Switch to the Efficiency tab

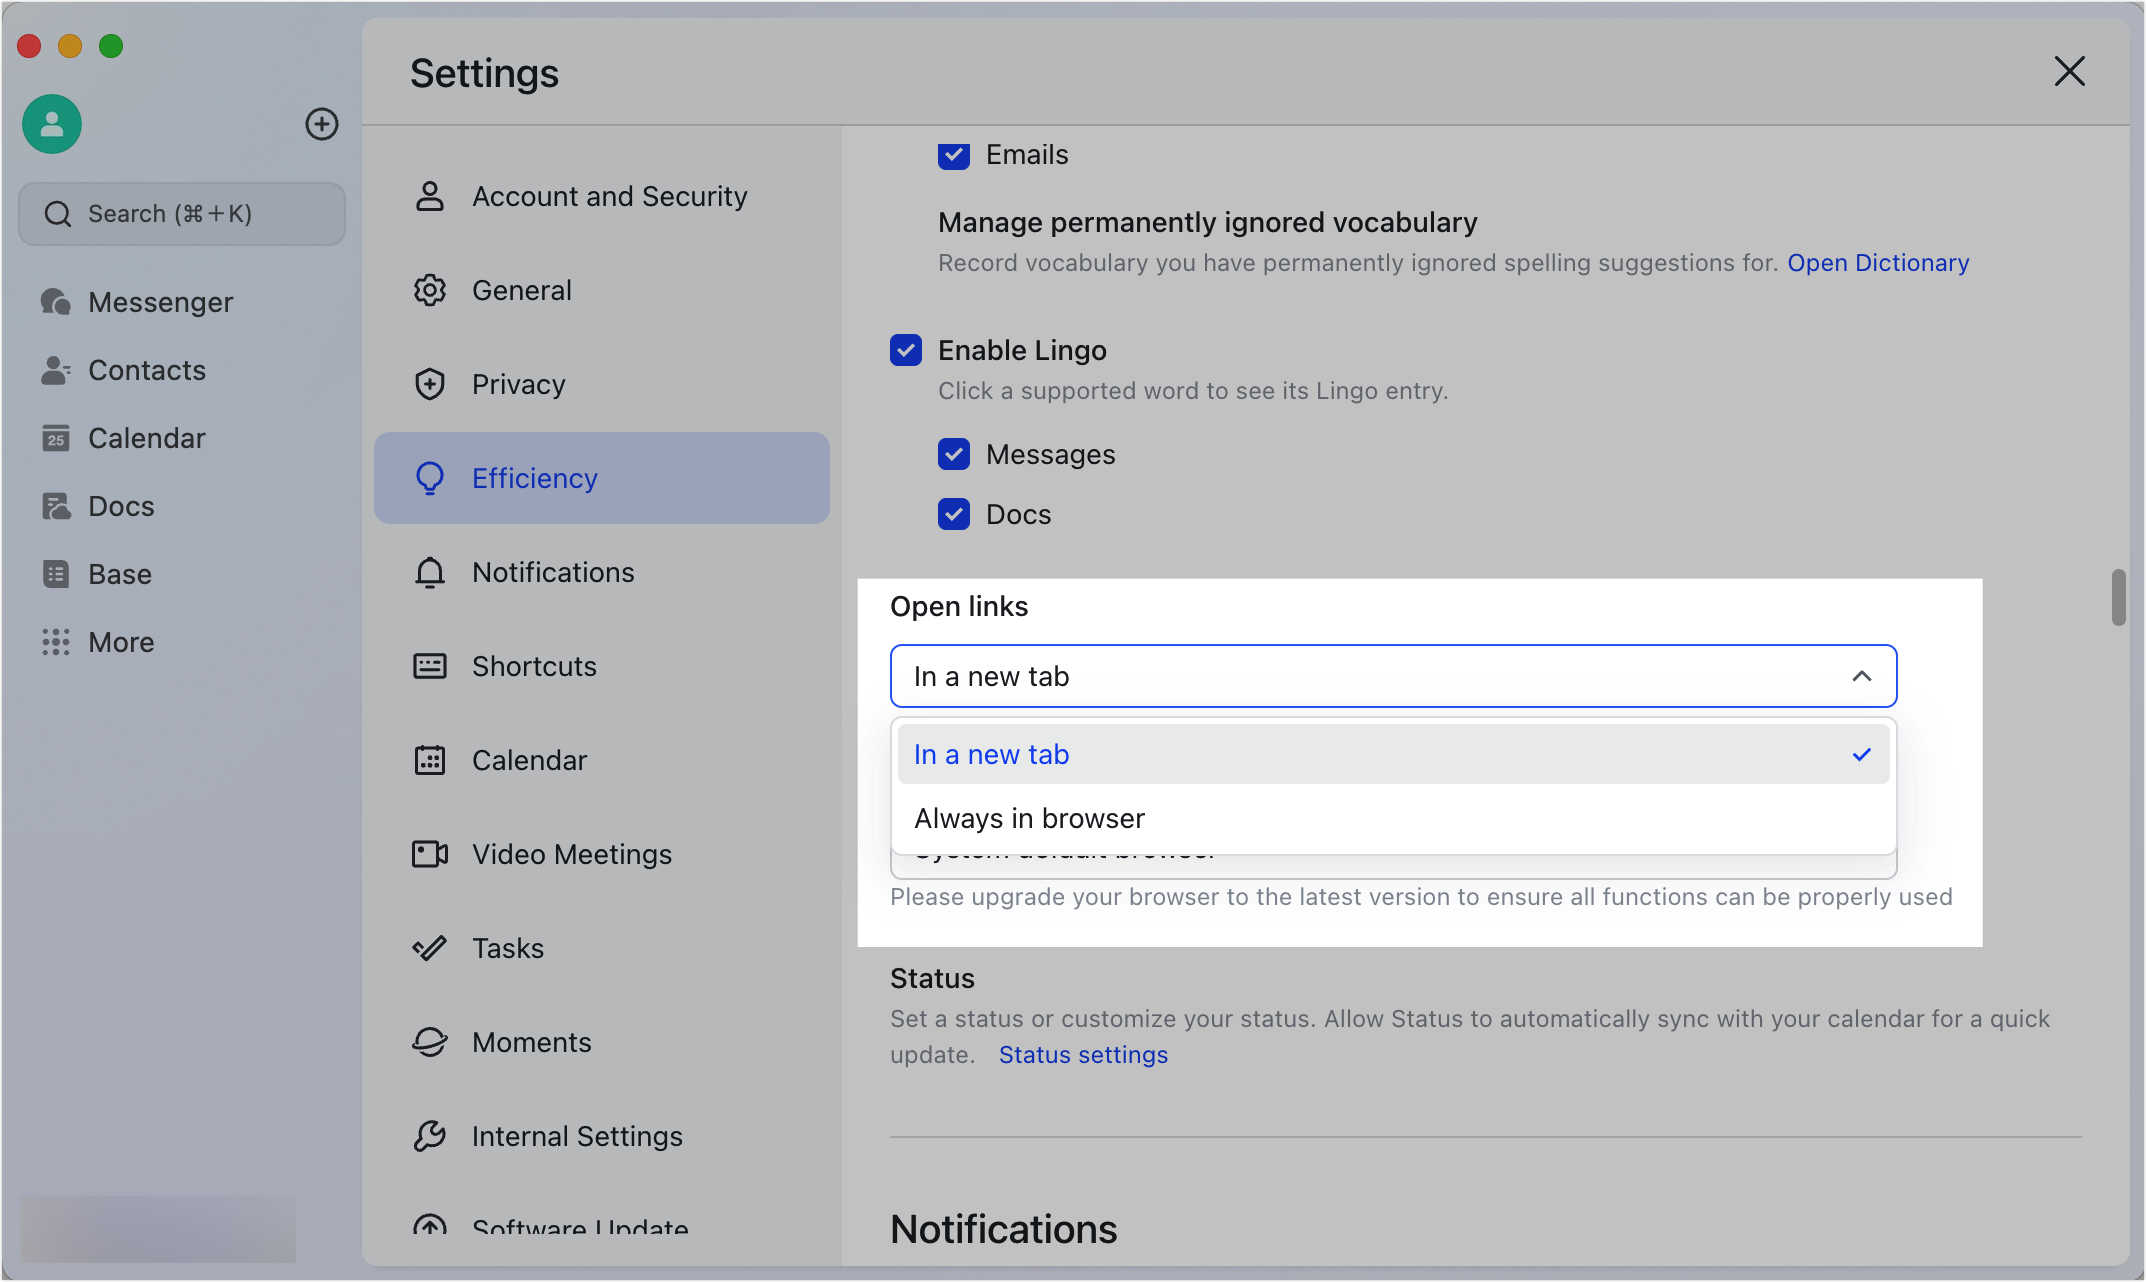point(535,478)
